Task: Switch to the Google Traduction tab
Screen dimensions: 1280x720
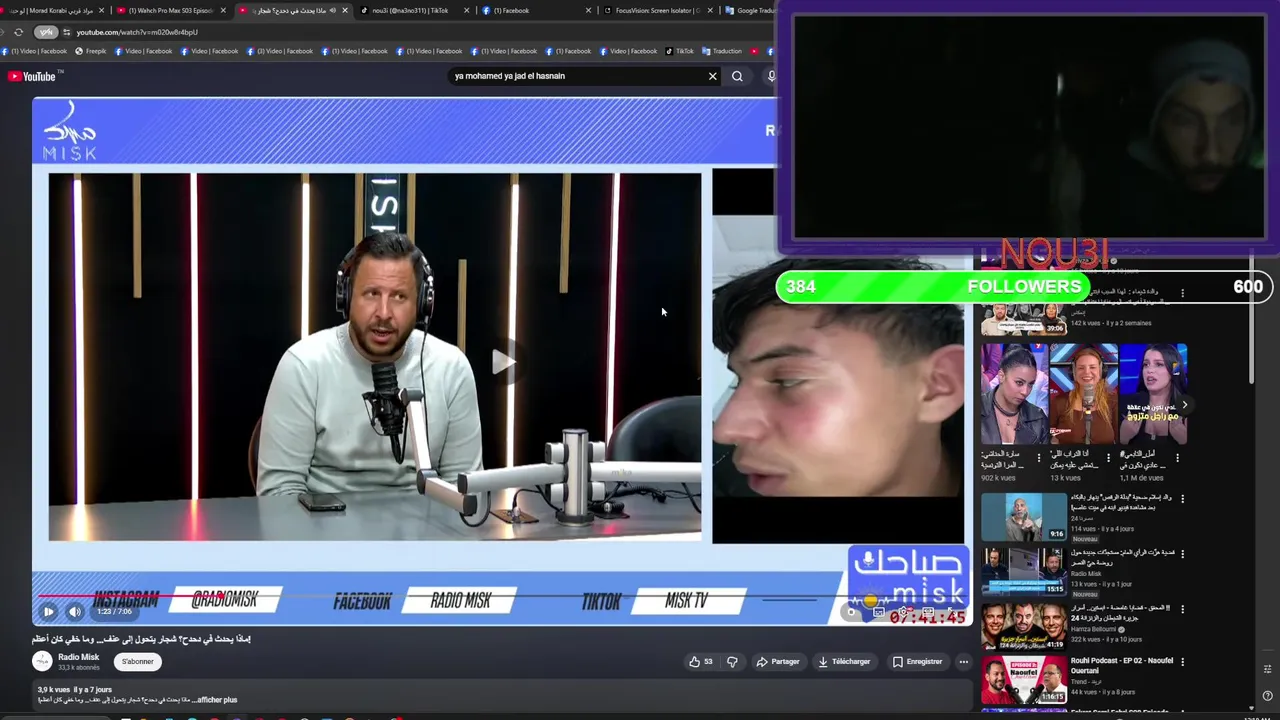Action: [x=748, y=10]
